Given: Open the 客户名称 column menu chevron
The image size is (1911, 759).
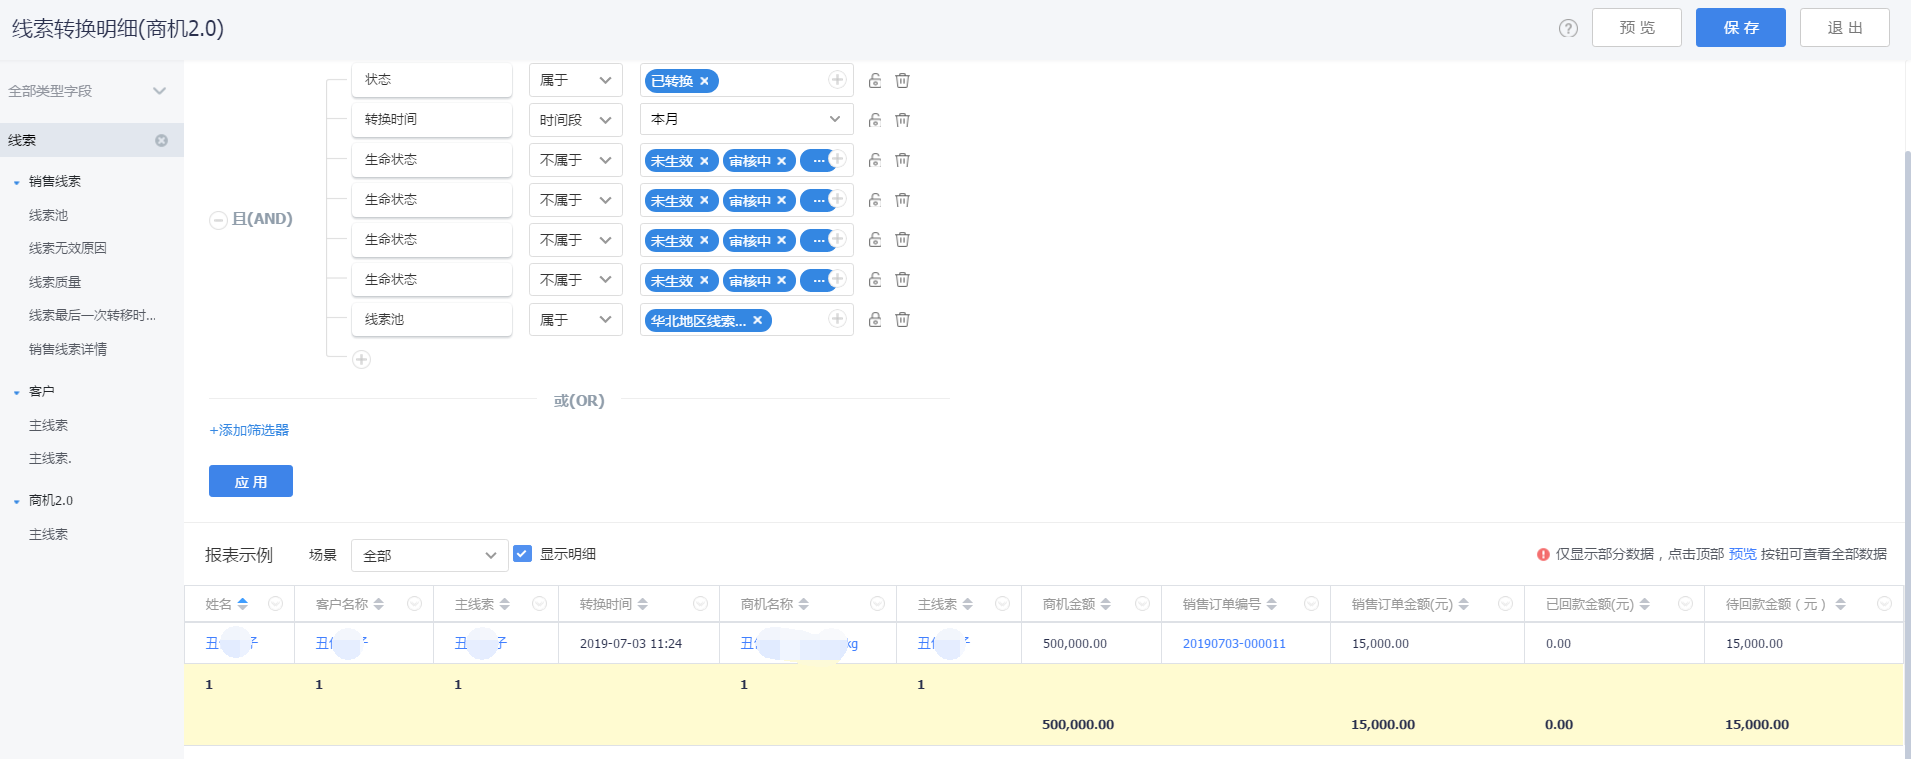Looking at the screenshot, I should (x=414, y=603).
